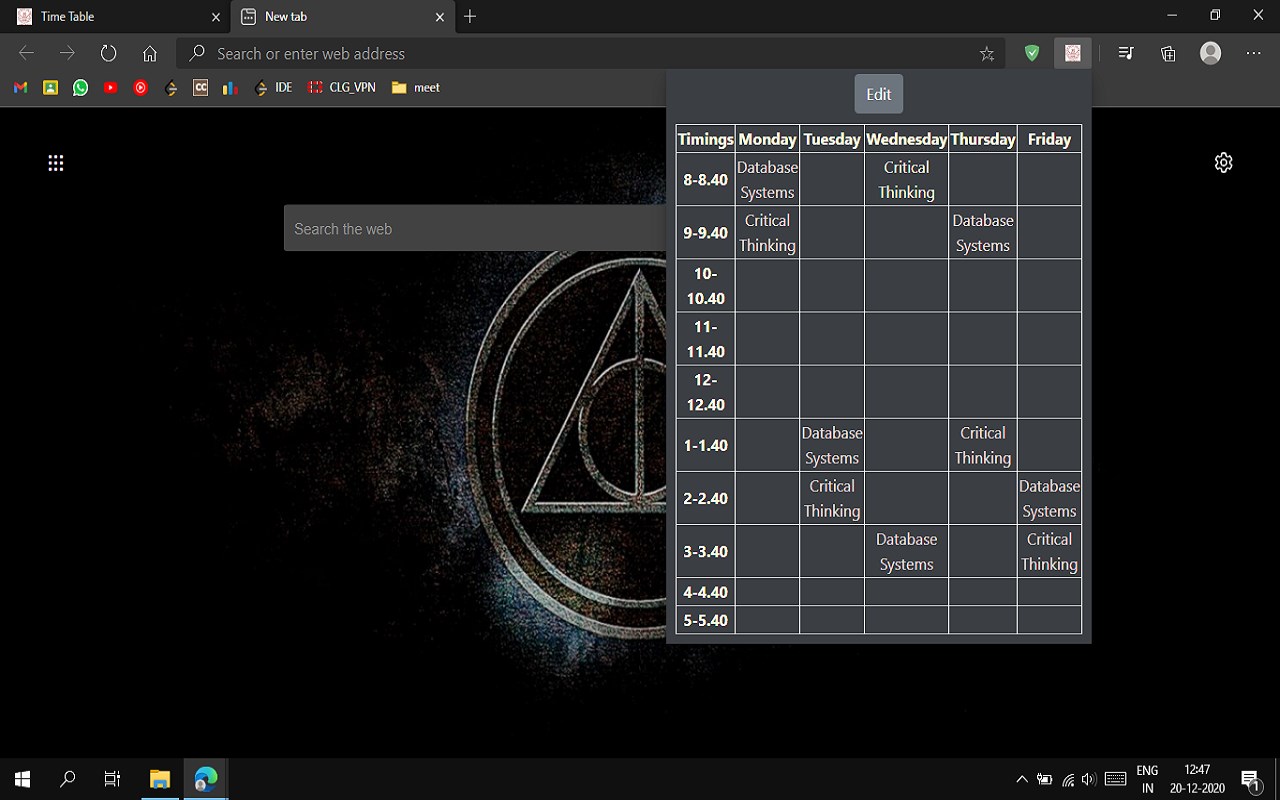Image resolution: width=1280 pixels, height=800 pixels.
Task: Open the CC CodeChef bookmark icon
Action: coord(200,88)
